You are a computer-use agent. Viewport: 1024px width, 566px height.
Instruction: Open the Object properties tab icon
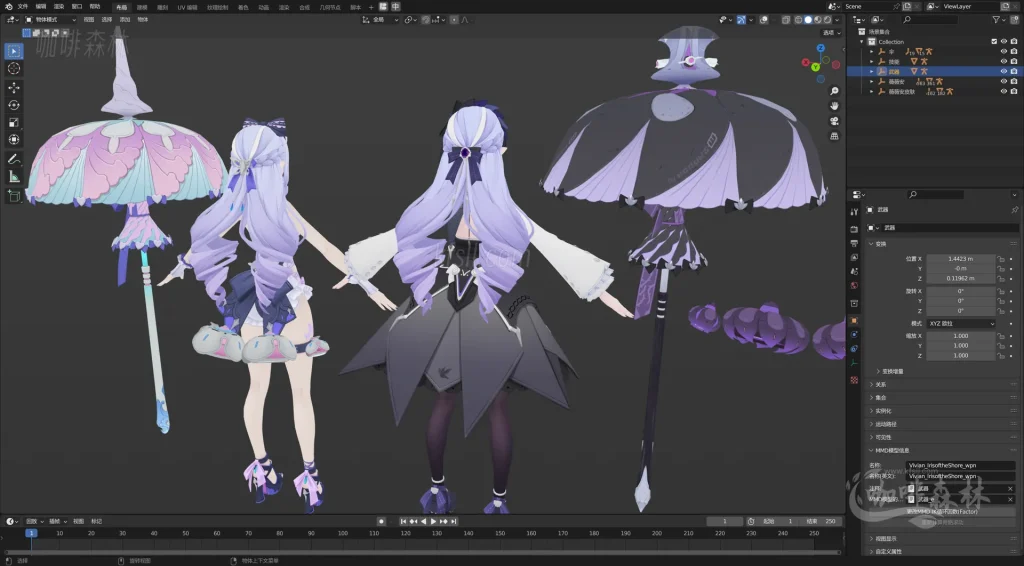click(854, 321)
